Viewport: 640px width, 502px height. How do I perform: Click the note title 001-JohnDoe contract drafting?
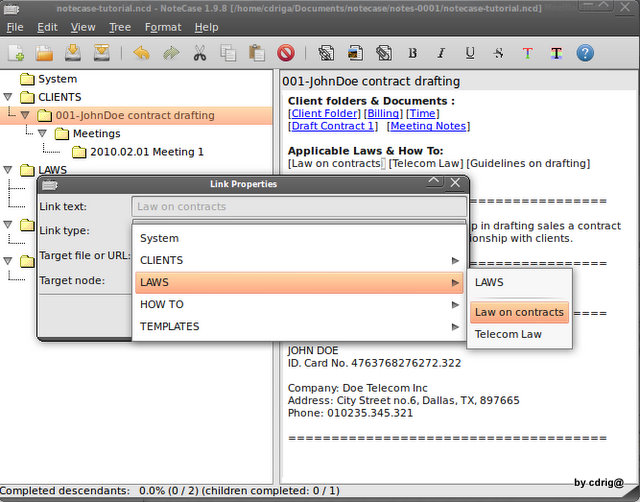[371, 81]
